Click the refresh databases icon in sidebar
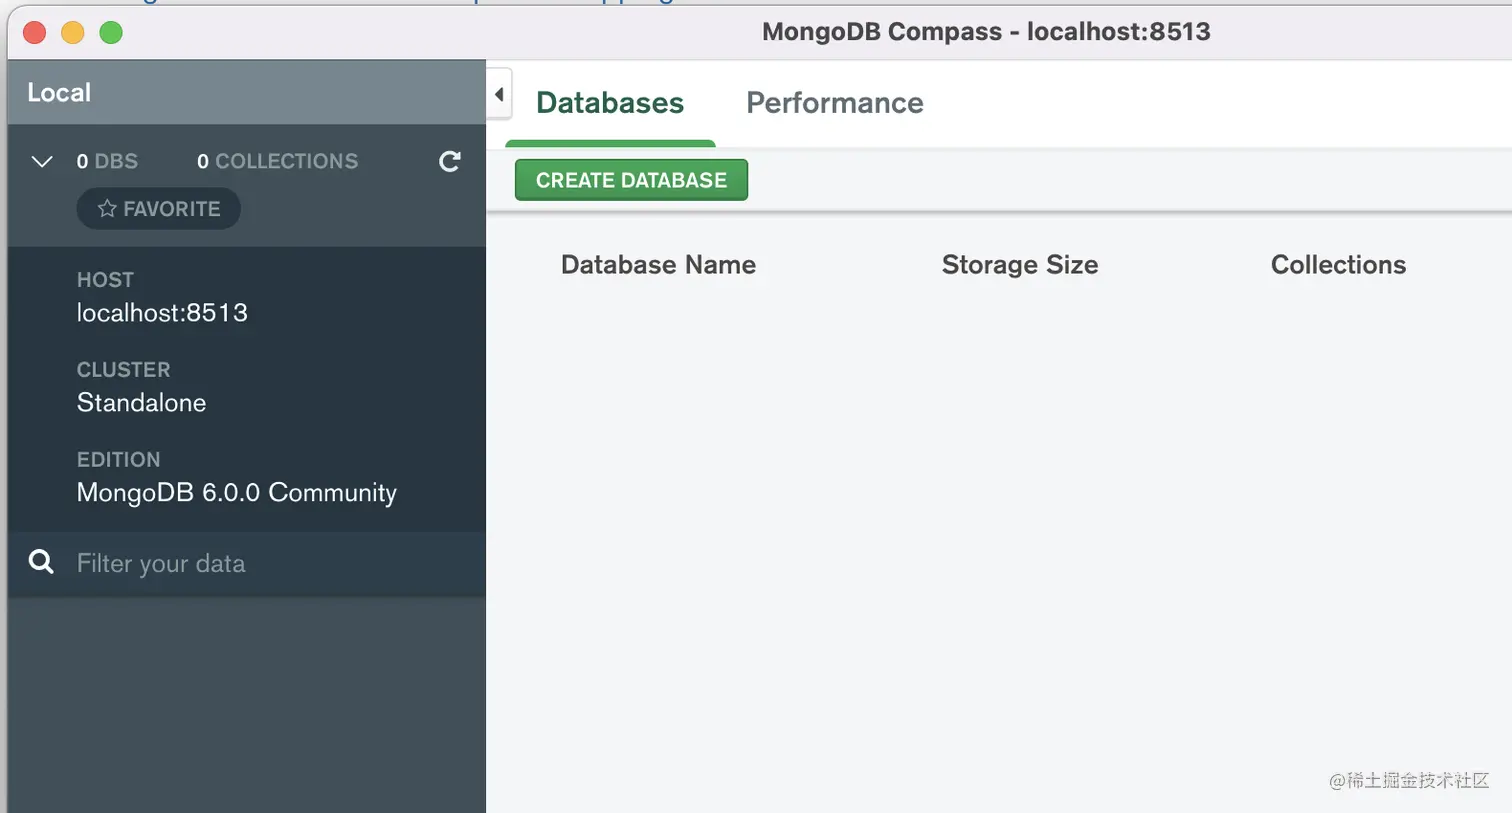This screenshot has width=1512, height=813. click(x=450, y=161)
